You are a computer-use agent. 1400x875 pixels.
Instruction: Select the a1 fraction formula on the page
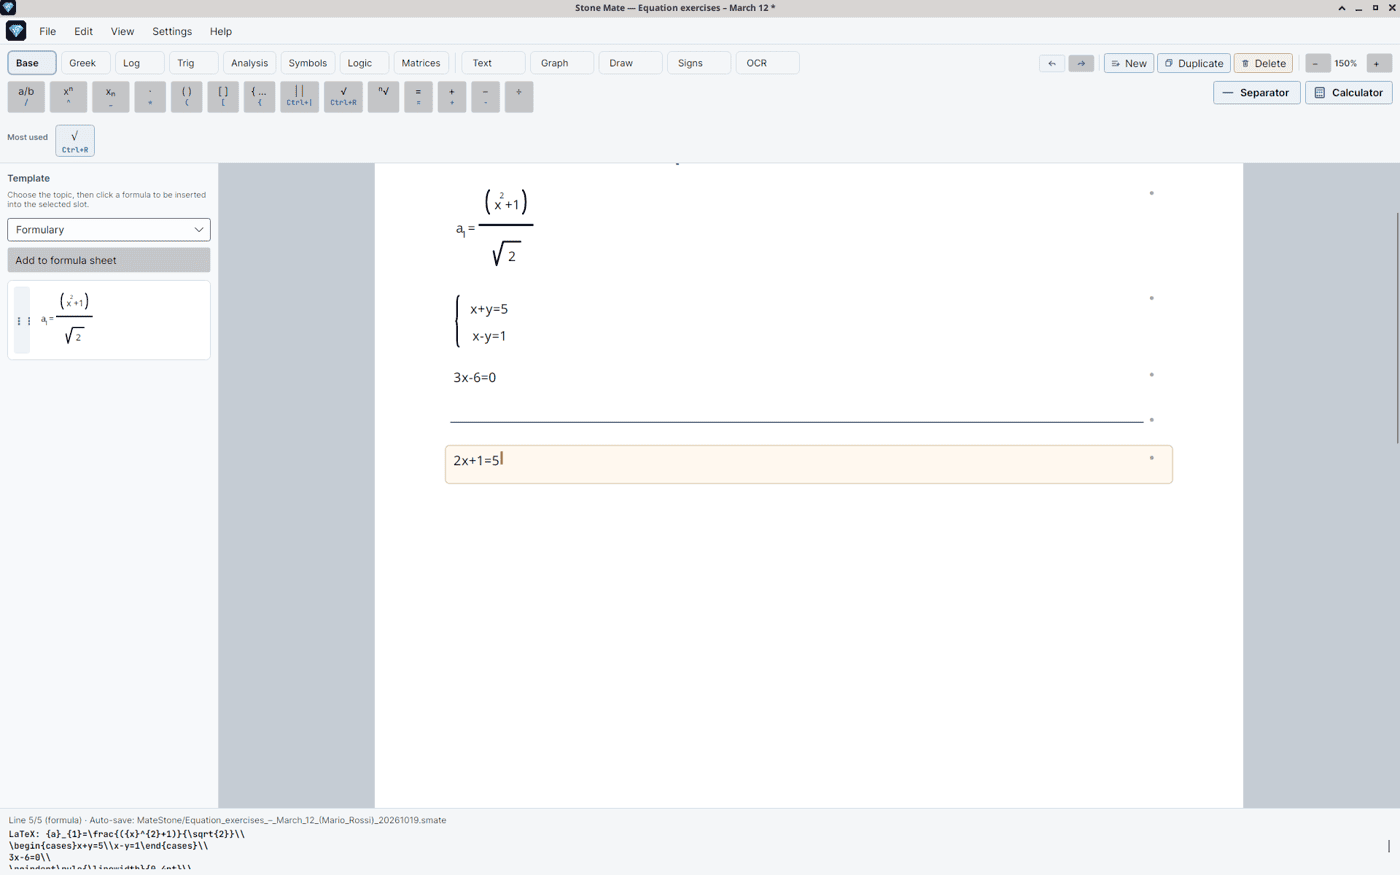click(x=494, y=228)
